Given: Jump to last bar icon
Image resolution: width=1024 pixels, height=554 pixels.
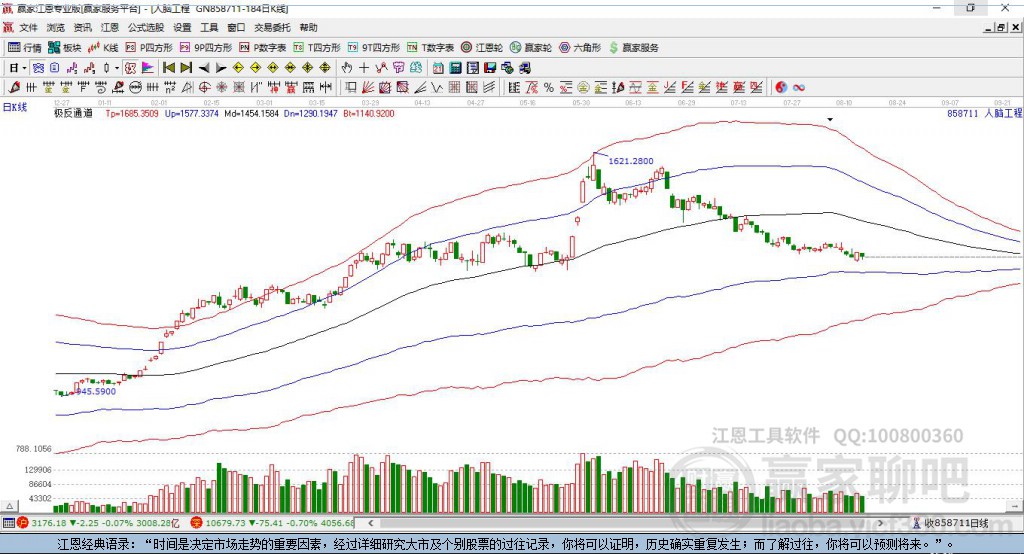Looking at the screenshot, I should pyautogui.click(x=186, y=67).
